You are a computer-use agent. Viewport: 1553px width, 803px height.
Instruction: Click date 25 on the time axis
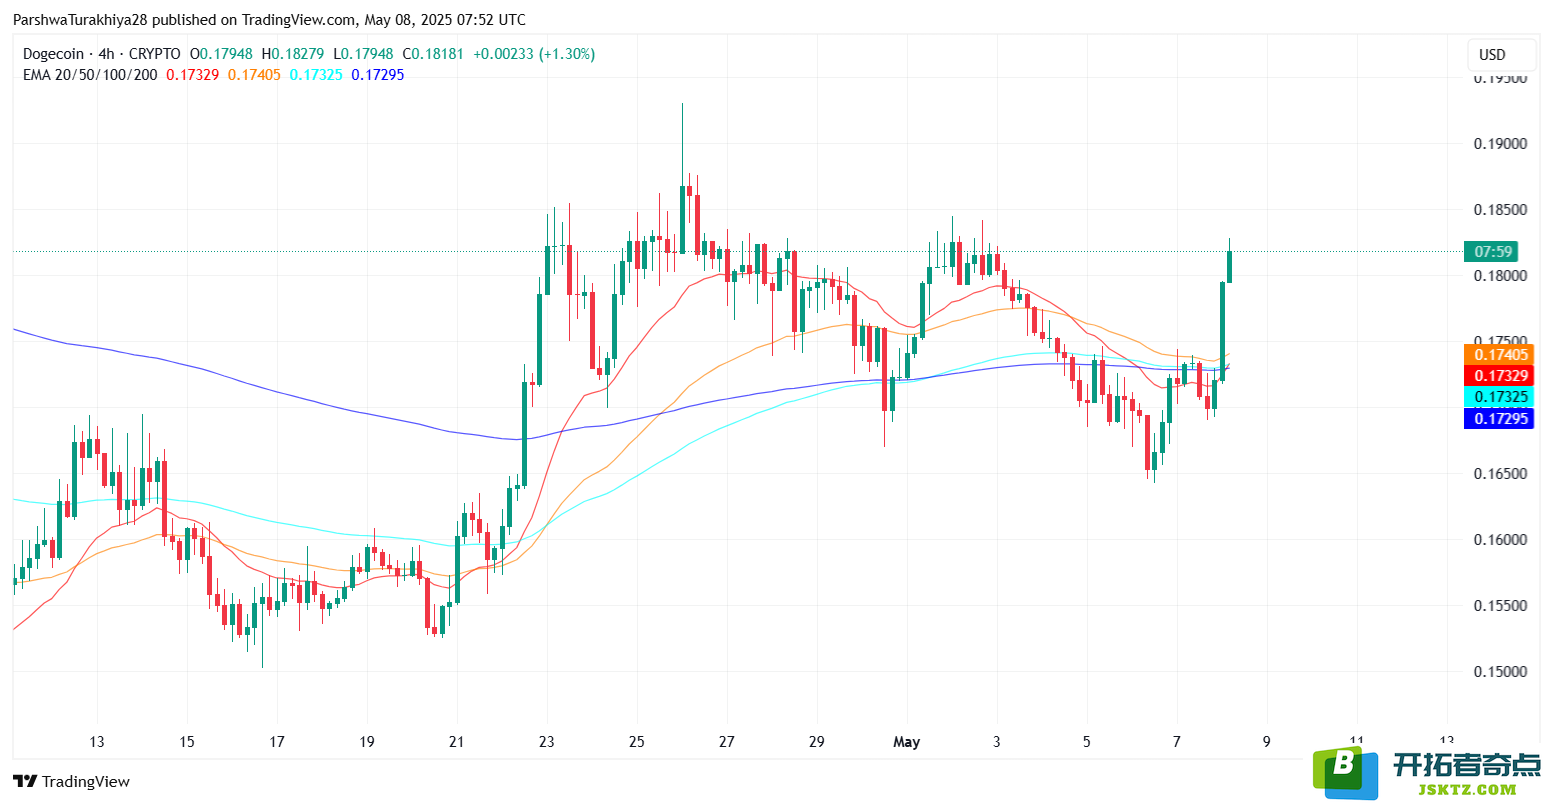[637, 742]
